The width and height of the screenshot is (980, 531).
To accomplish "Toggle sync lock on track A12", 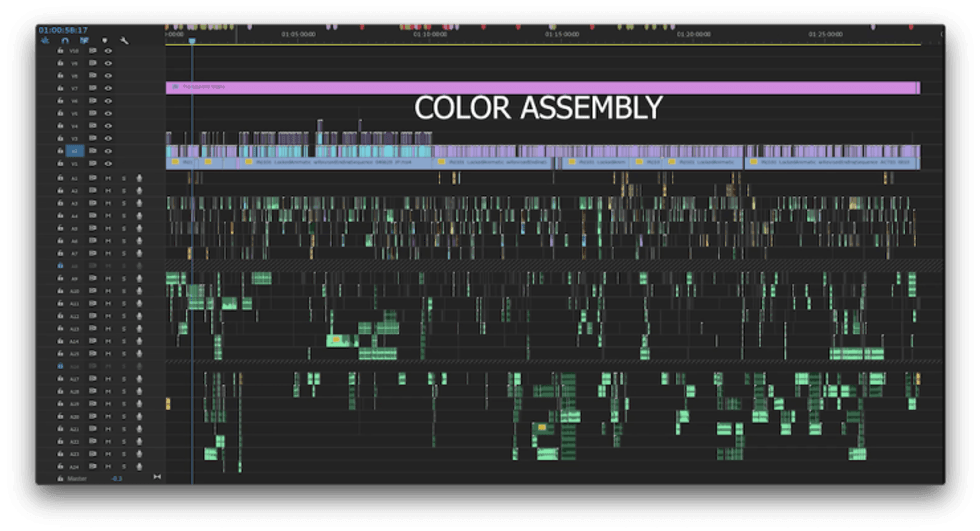I will [x=92, y=316].
